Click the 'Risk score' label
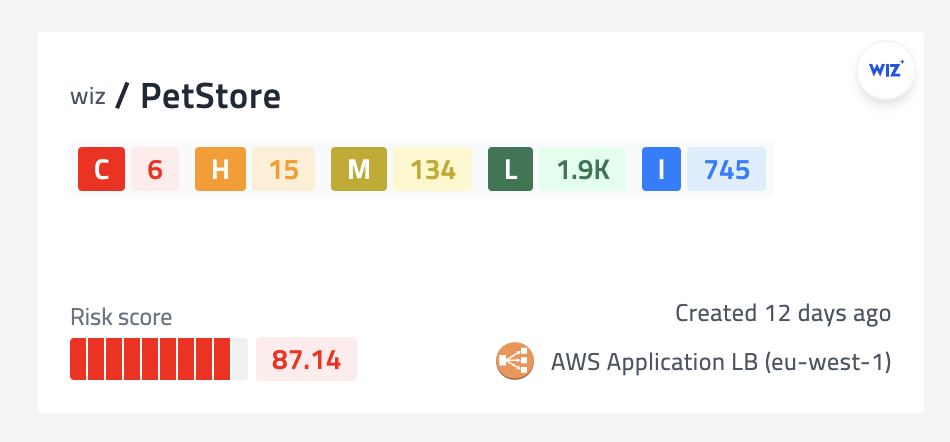The width and height of the screenshot is (950, 442). coord(121,318)
